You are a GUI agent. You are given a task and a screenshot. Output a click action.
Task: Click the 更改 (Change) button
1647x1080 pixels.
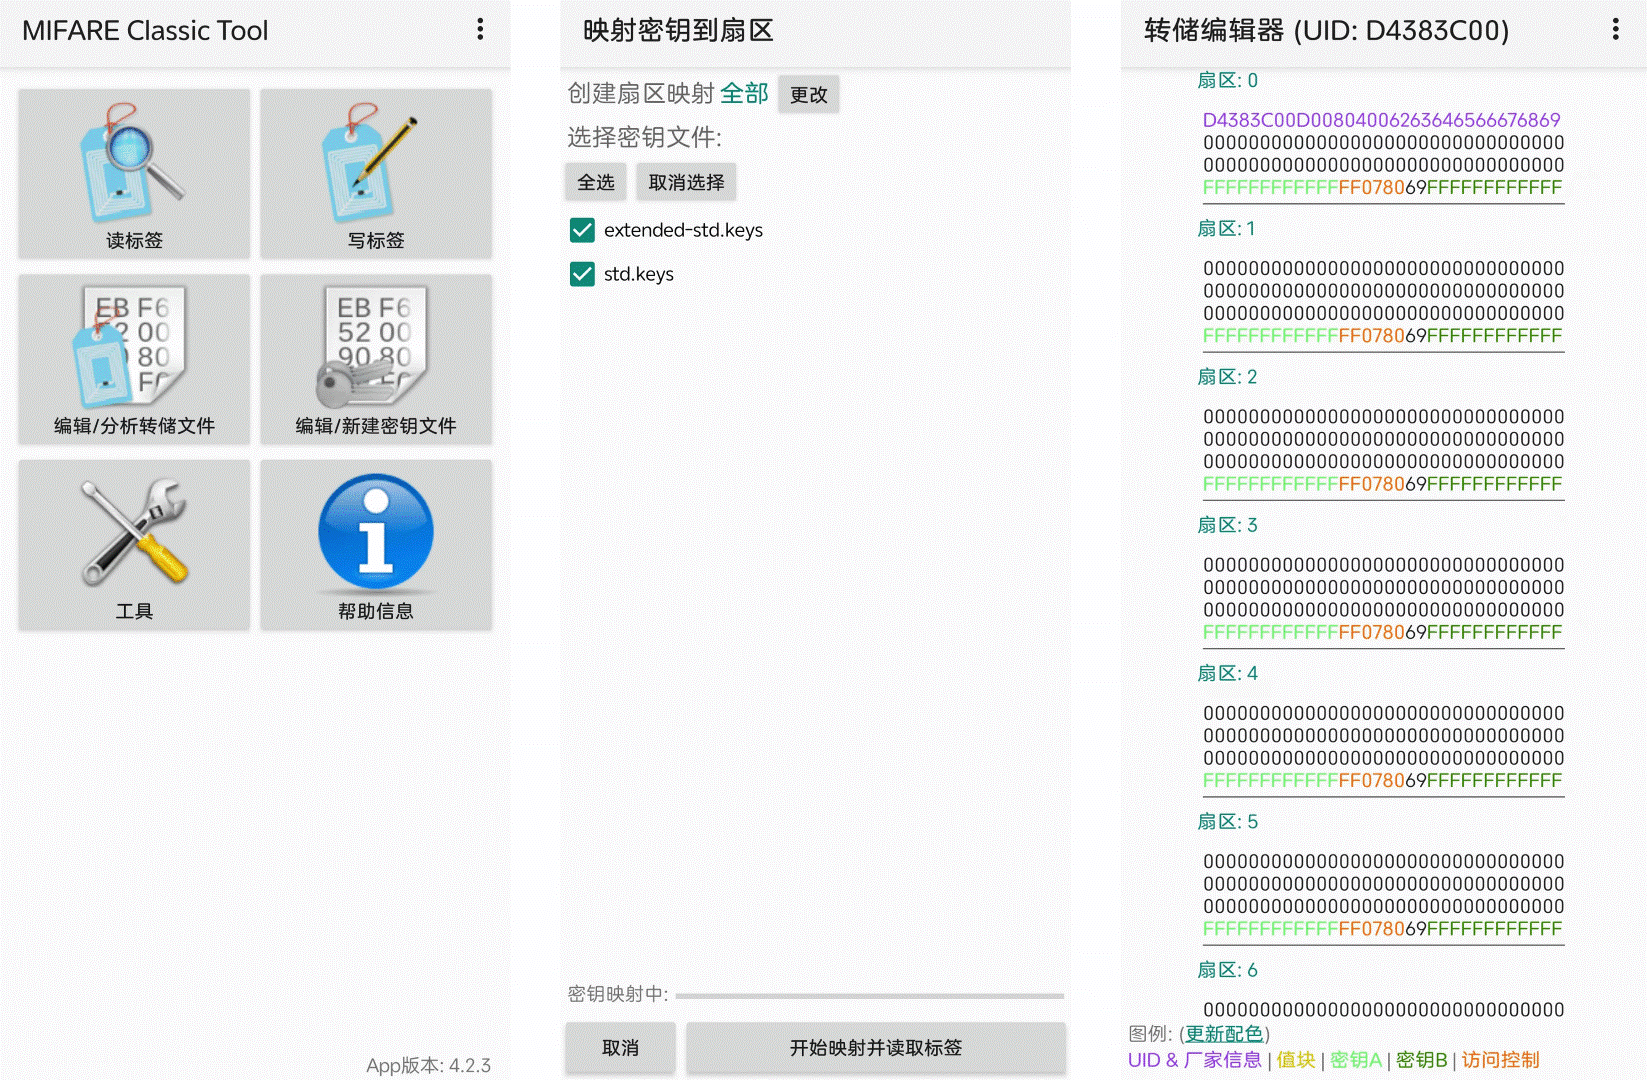809,95
